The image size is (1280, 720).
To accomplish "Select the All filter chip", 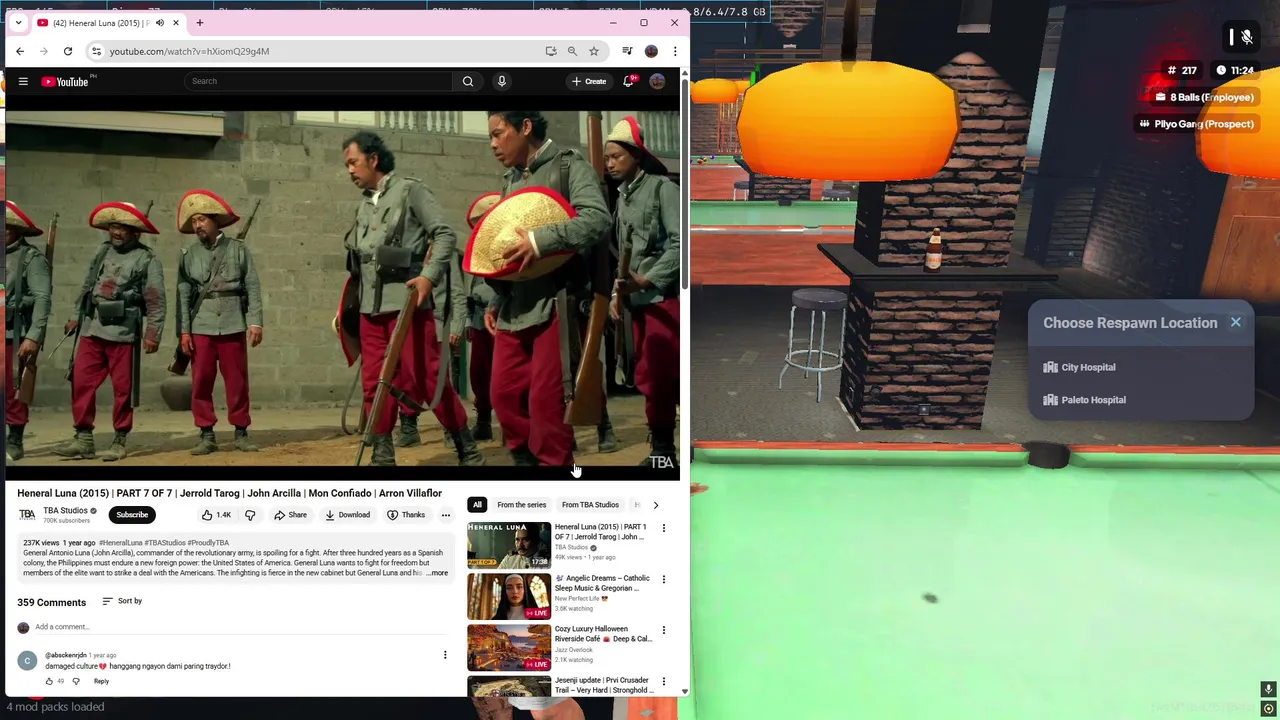I will point(477,505).
